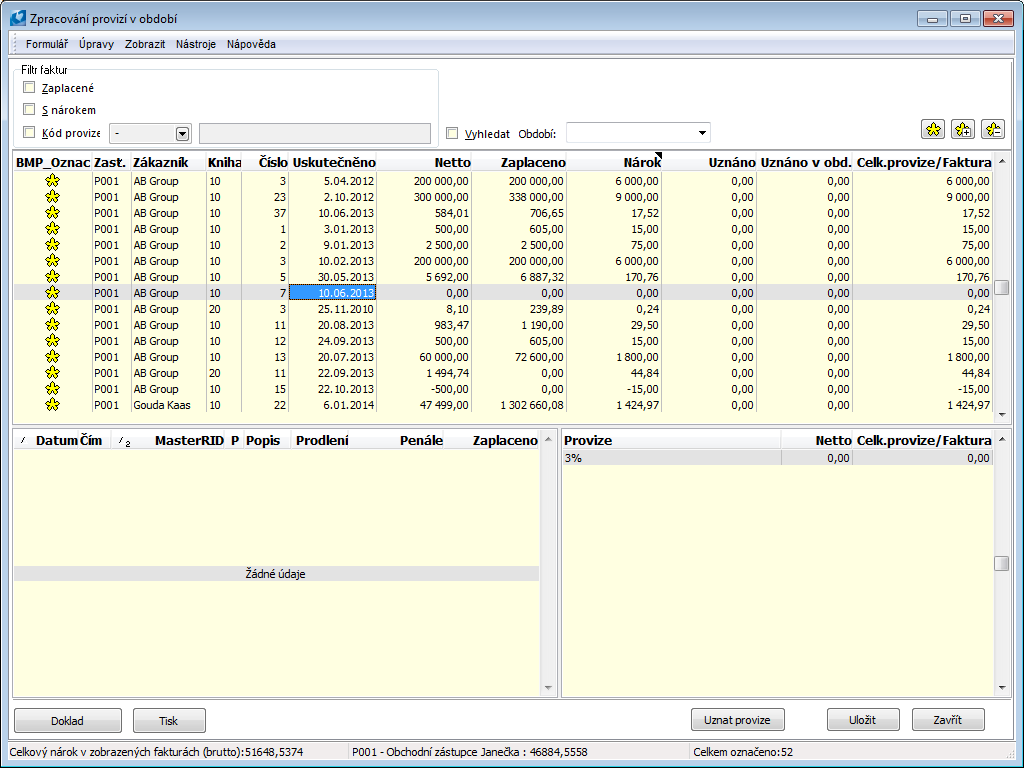Click star marker in Gouda Kaas row
Image resolution: width=1024 pixels, height=768 pixels.
tap(52, 405)
